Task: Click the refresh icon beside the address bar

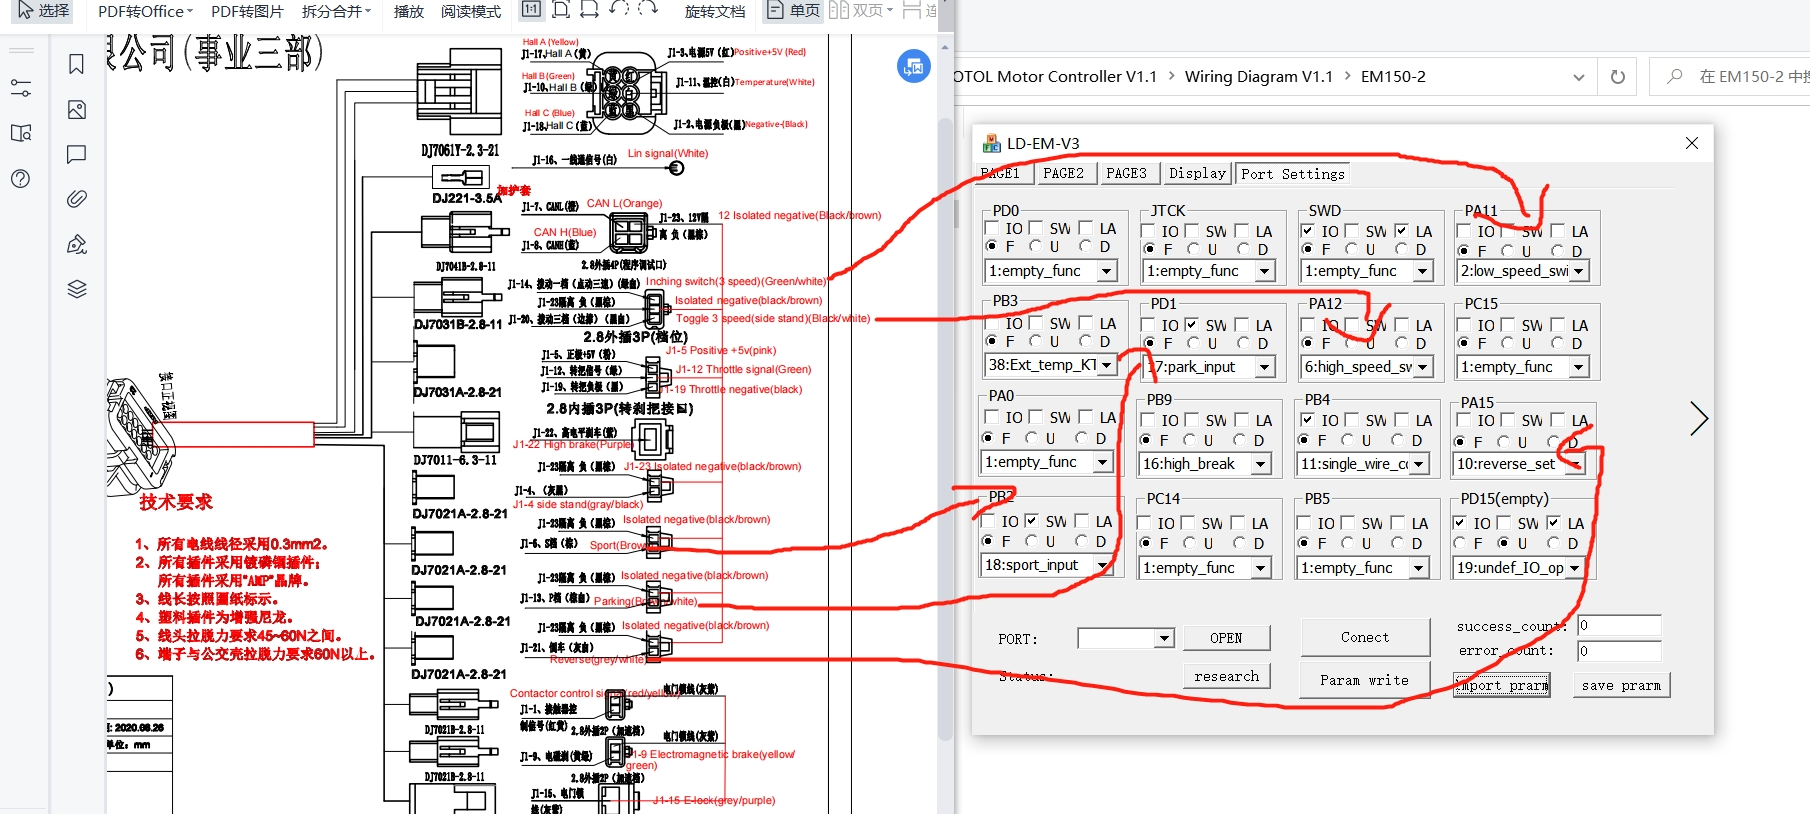Action: point(1617,77)
